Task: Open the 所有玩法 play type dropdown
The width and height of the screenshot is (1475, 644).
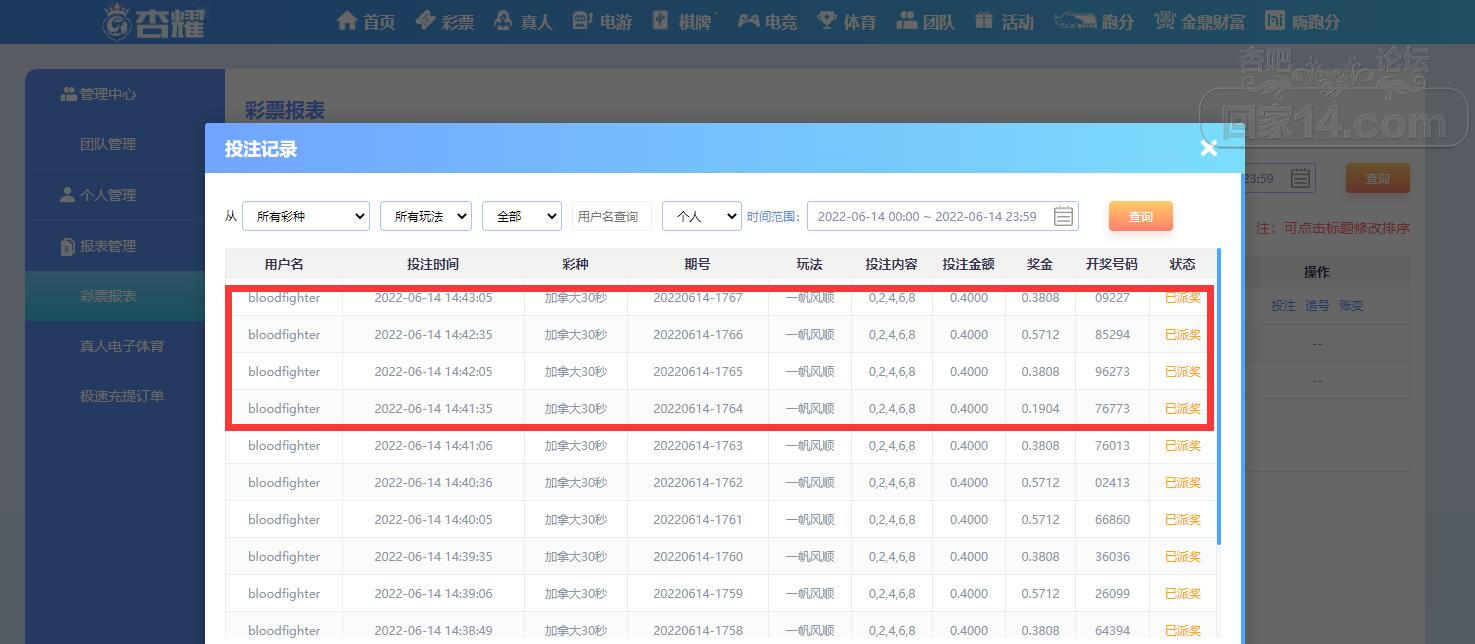Action: pos(426,216)
